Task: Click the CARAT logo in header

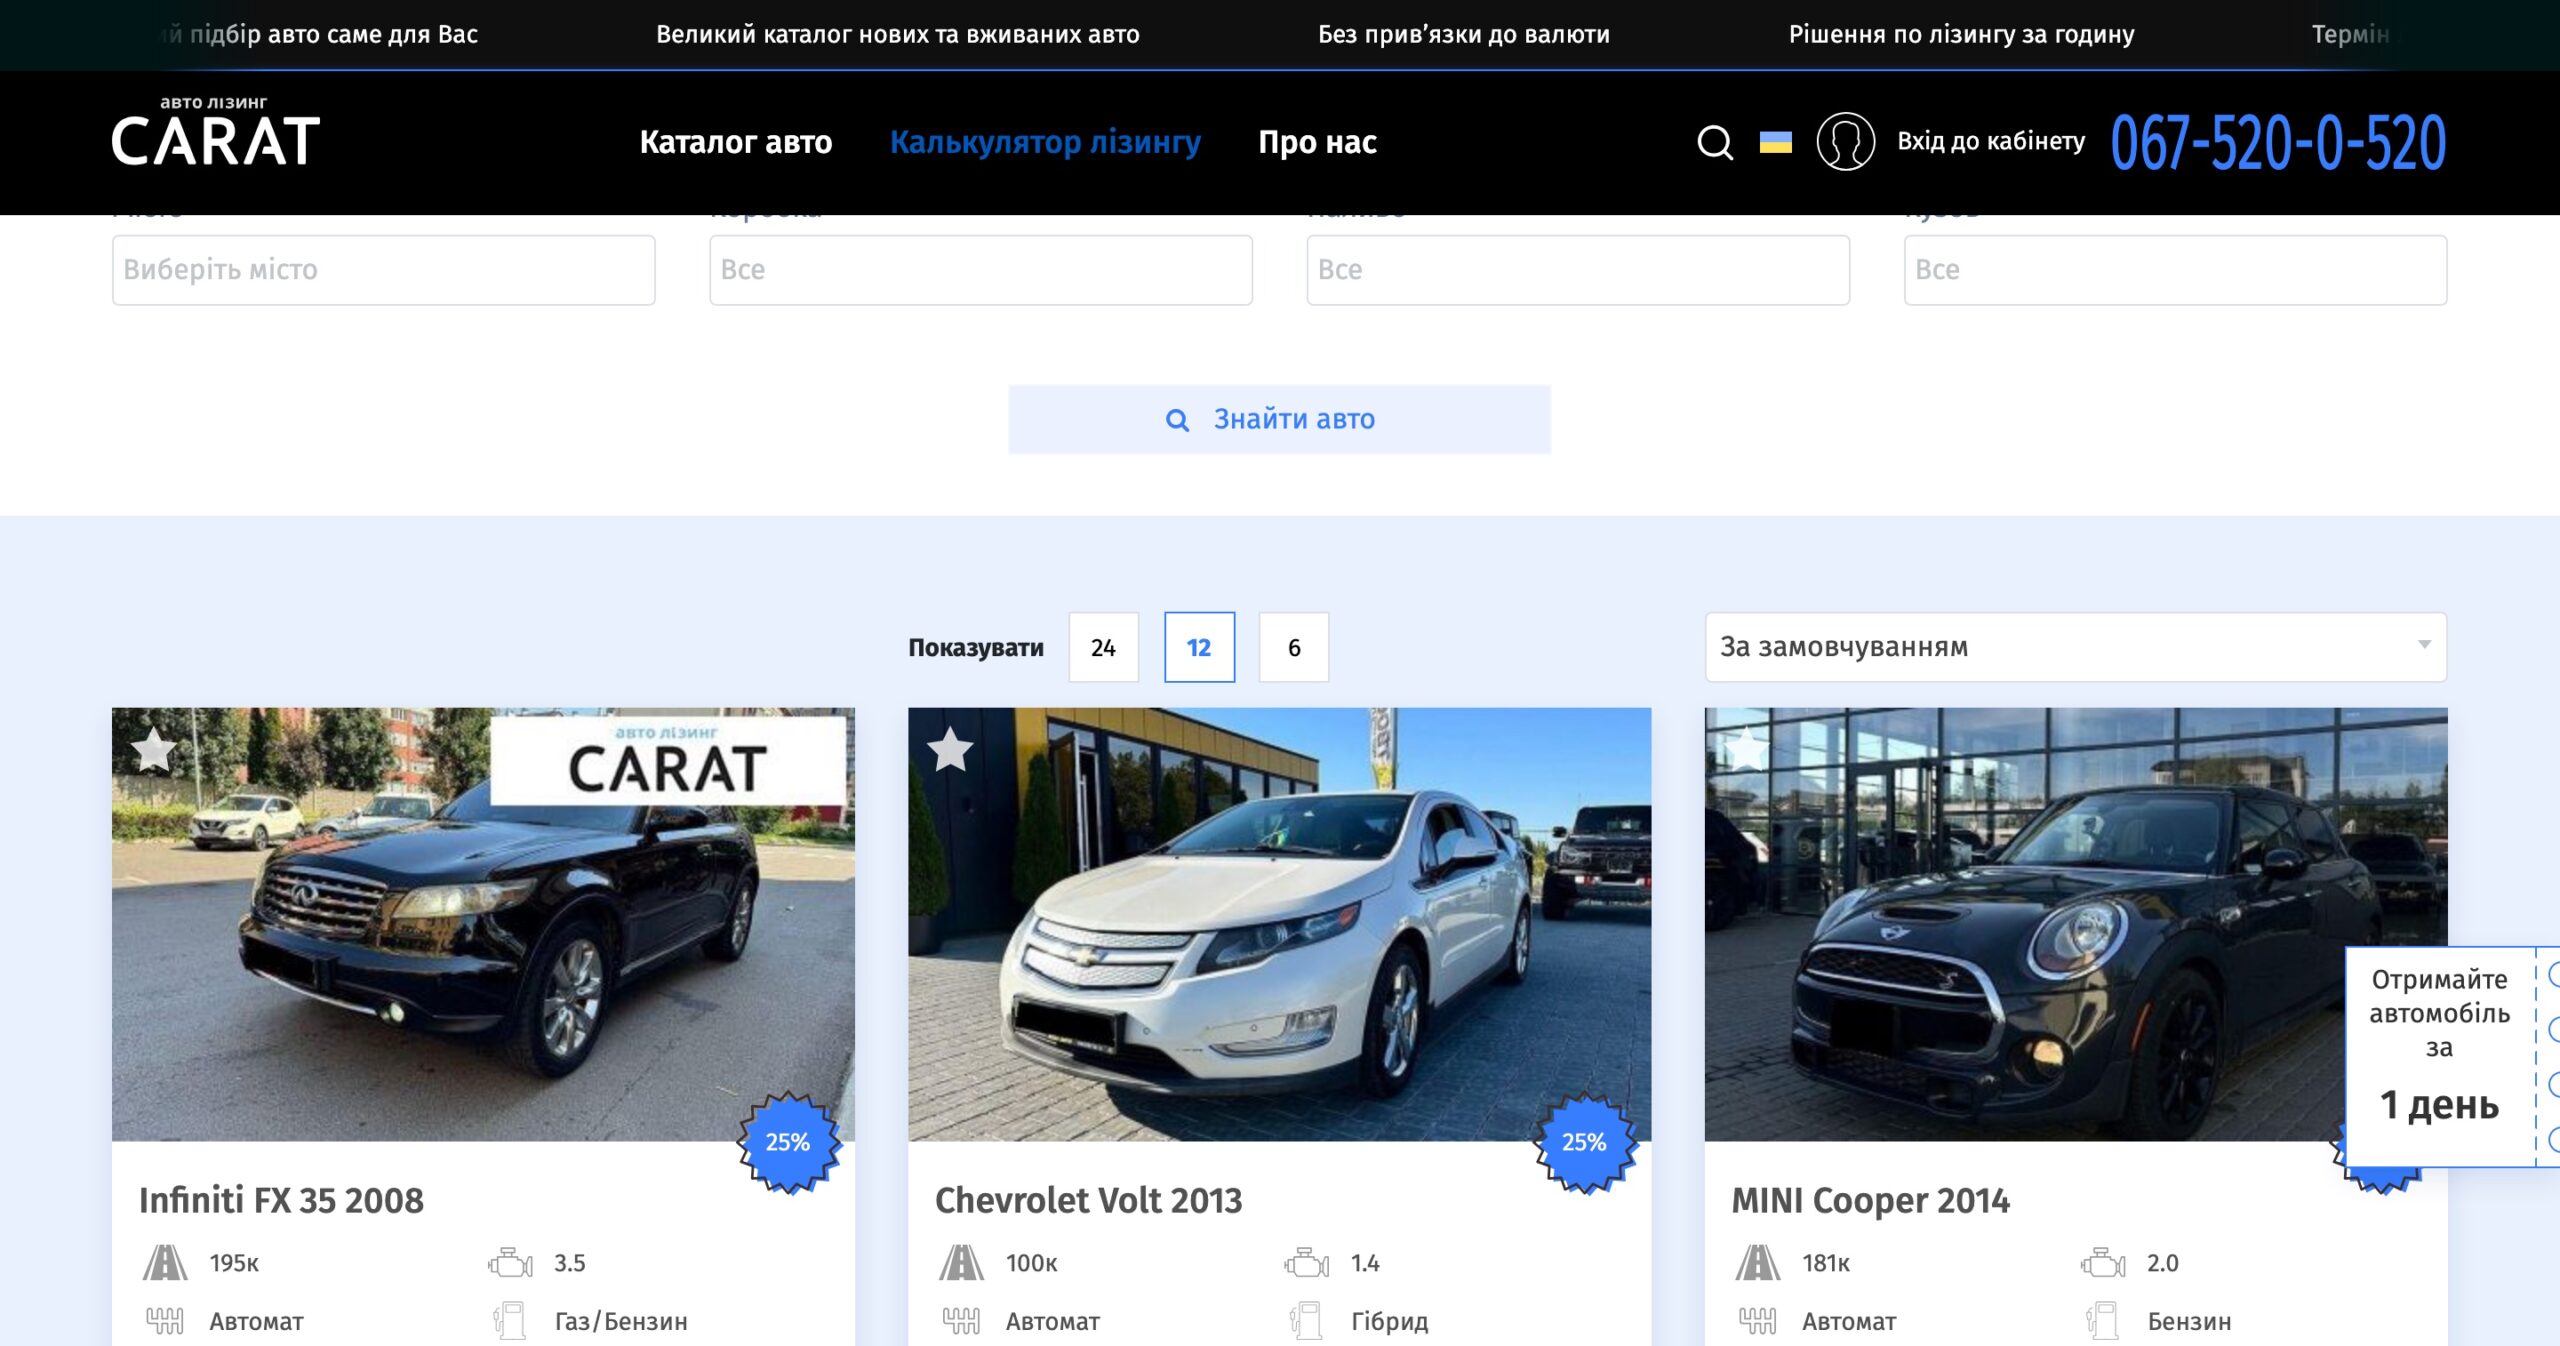Action: (215, 132)
